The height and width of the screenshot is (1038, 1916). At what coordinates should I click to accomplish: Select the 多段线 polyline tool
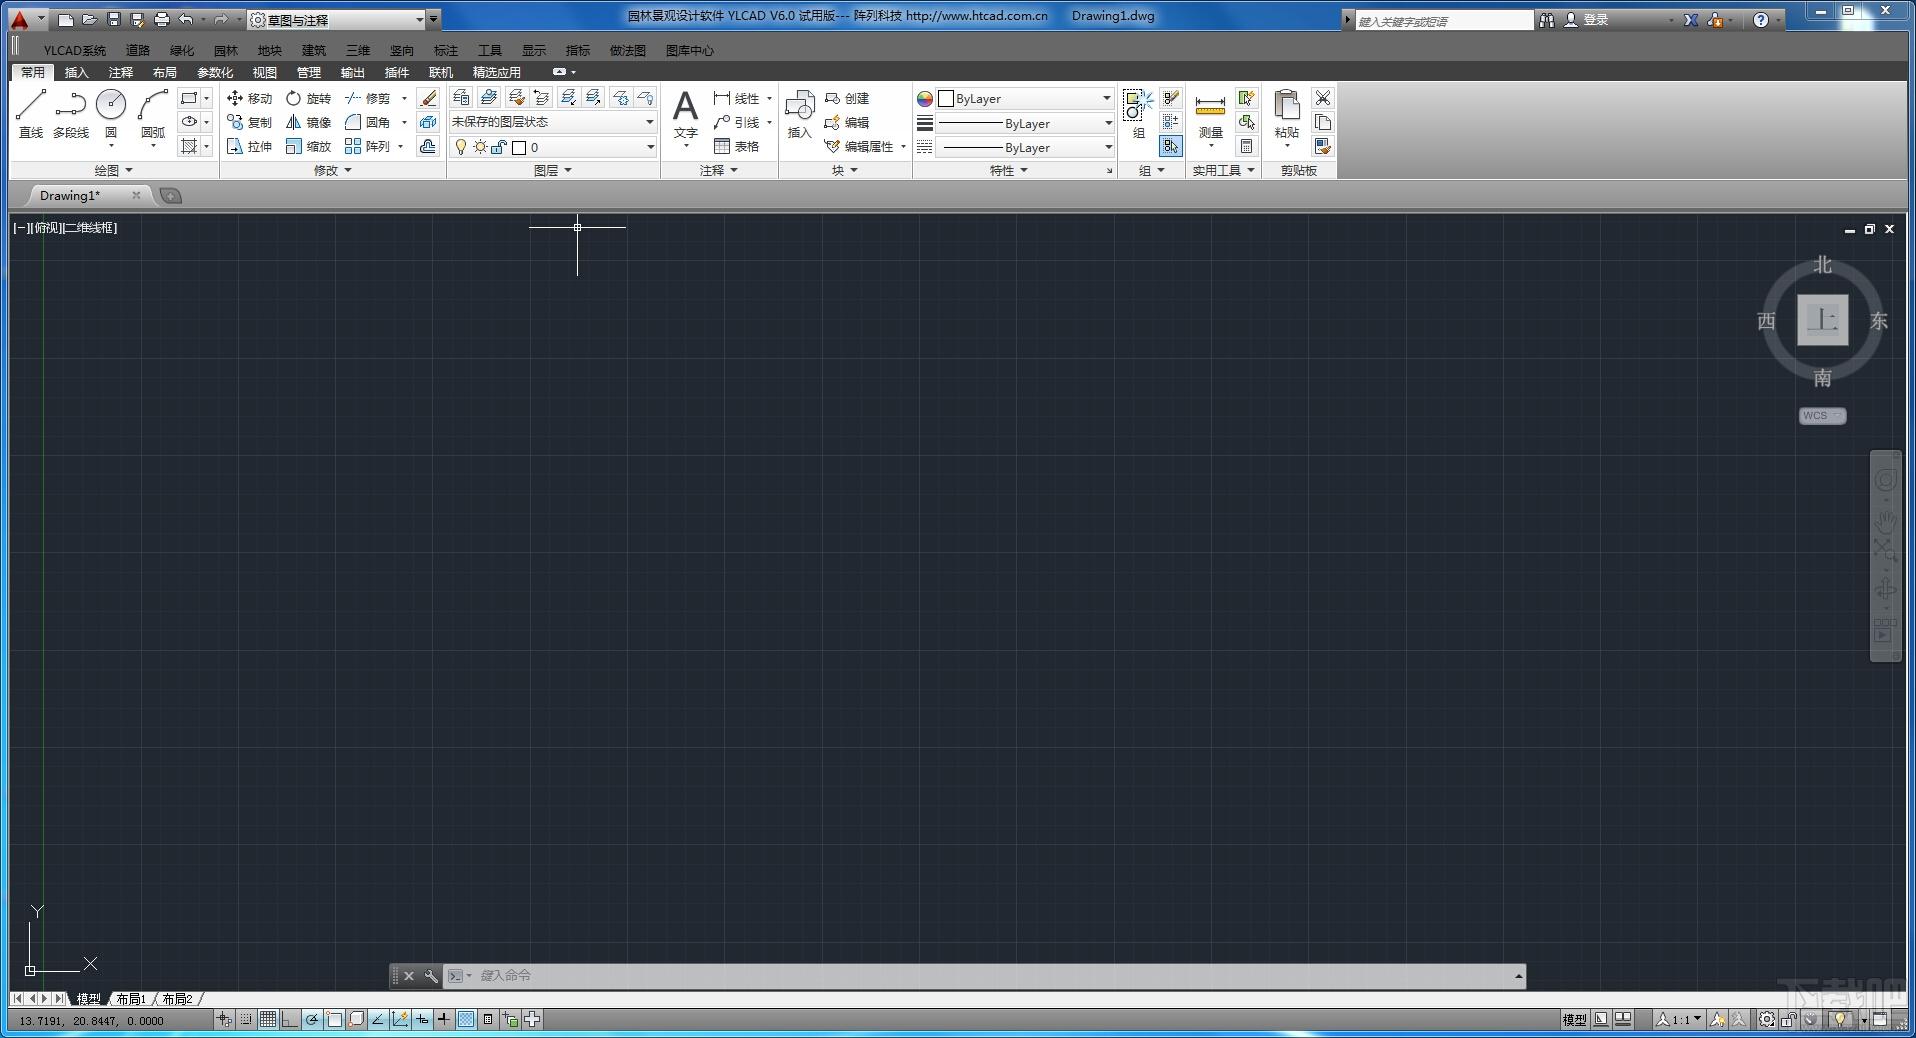click(71, 113)
